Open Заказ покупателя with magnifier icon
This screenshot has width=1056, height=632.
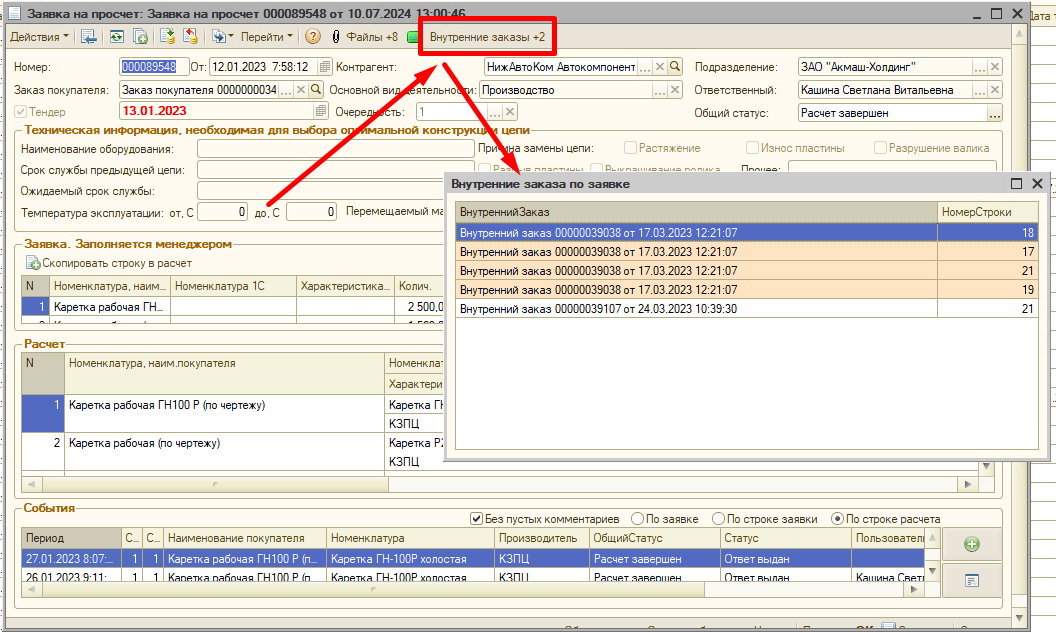click(x=316, y=90)
